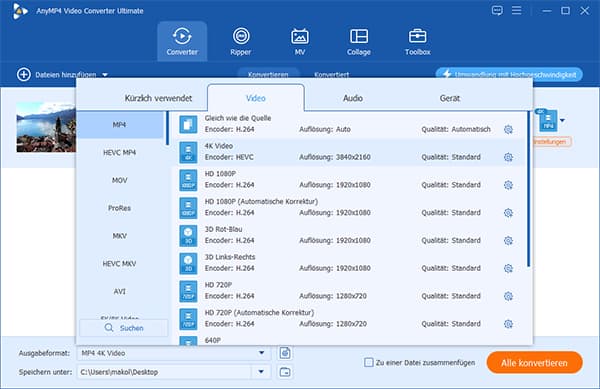Open the hamburger menu in title bar
This screenshot has width=600, height=389.
pos(517,10)
